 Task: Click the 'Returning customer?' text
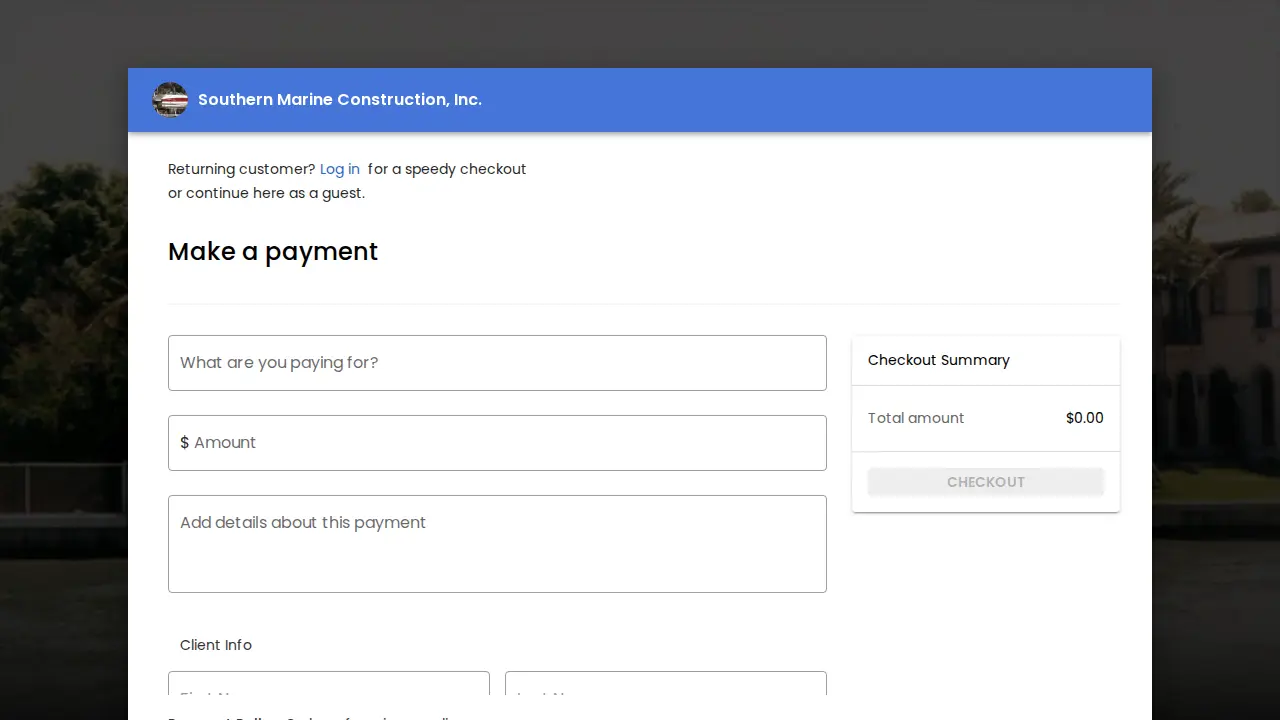[x=242, y=169]
